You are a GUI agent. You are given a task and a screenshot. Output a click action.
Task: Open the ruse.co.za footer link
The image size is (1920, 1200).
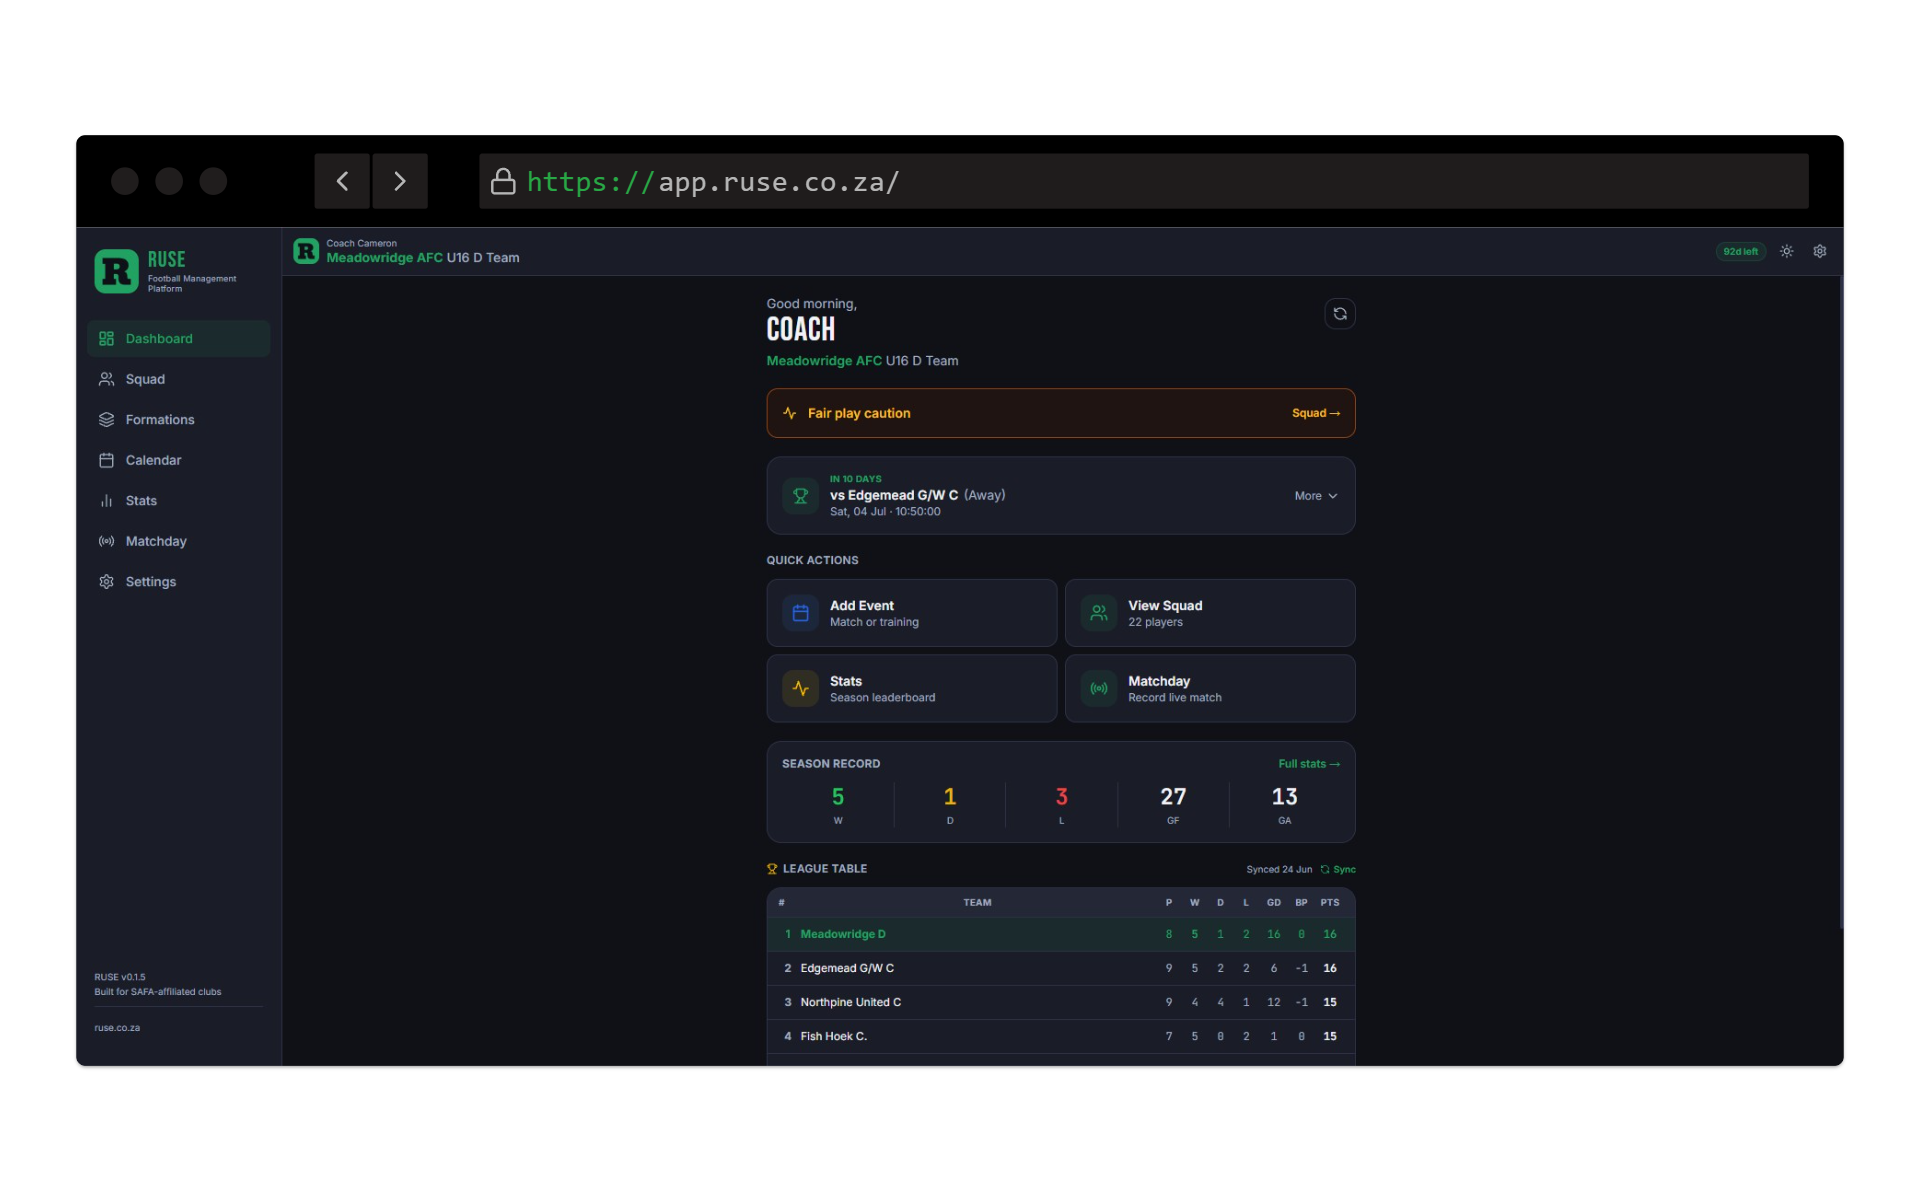coord(117,1028)
